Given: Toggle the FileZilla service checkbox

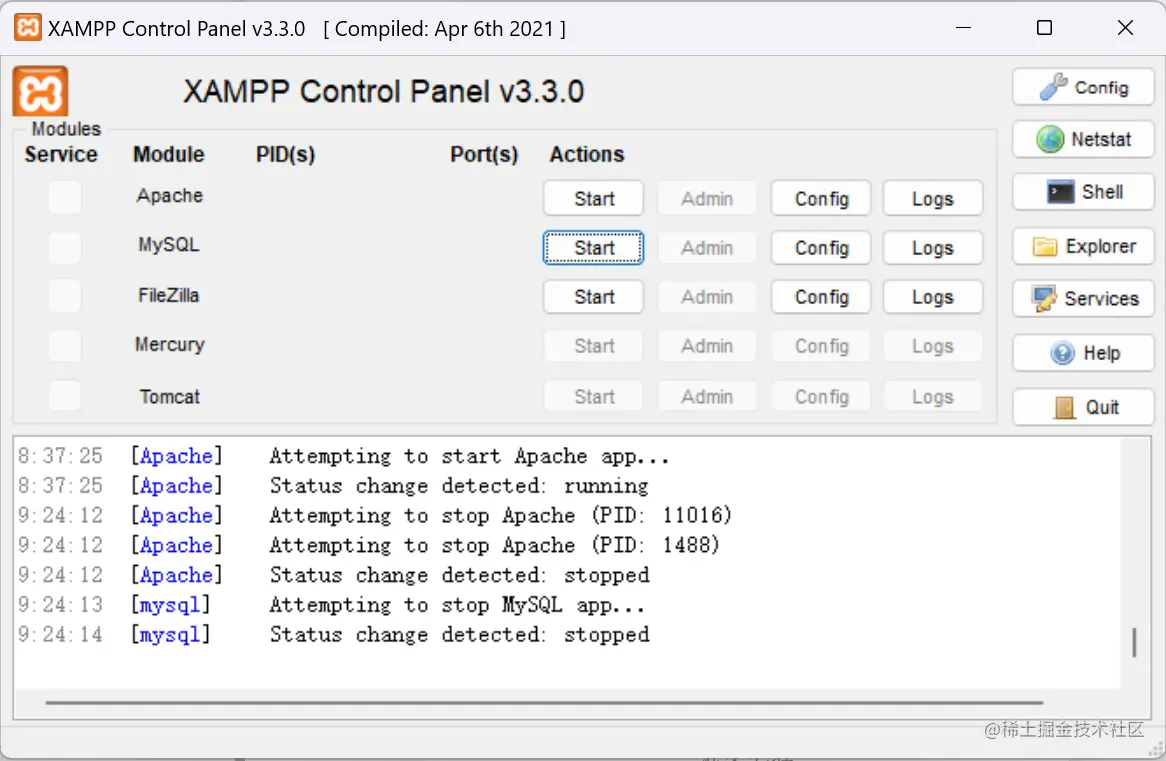Looking at the screenshot, I should click(x=65, y=296).
